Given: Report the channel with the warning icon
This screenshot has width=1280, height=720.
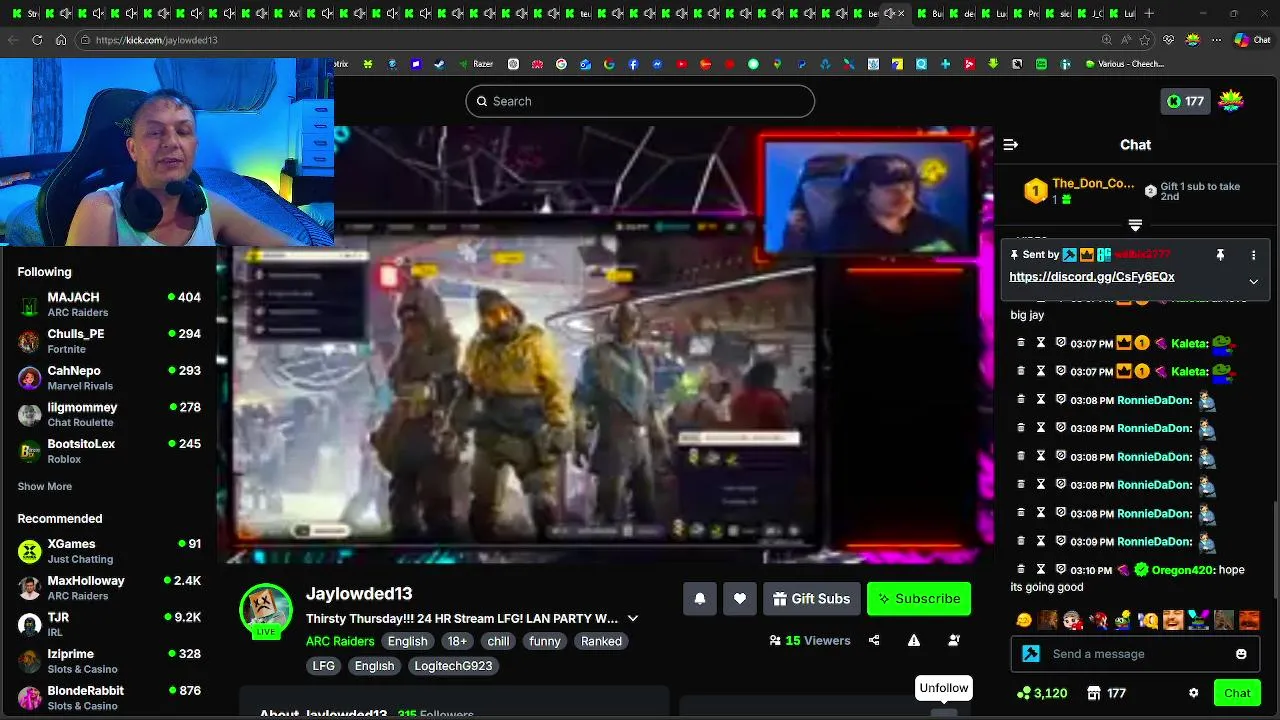Looking at the screenshot, I should click(x=913, y=640).
